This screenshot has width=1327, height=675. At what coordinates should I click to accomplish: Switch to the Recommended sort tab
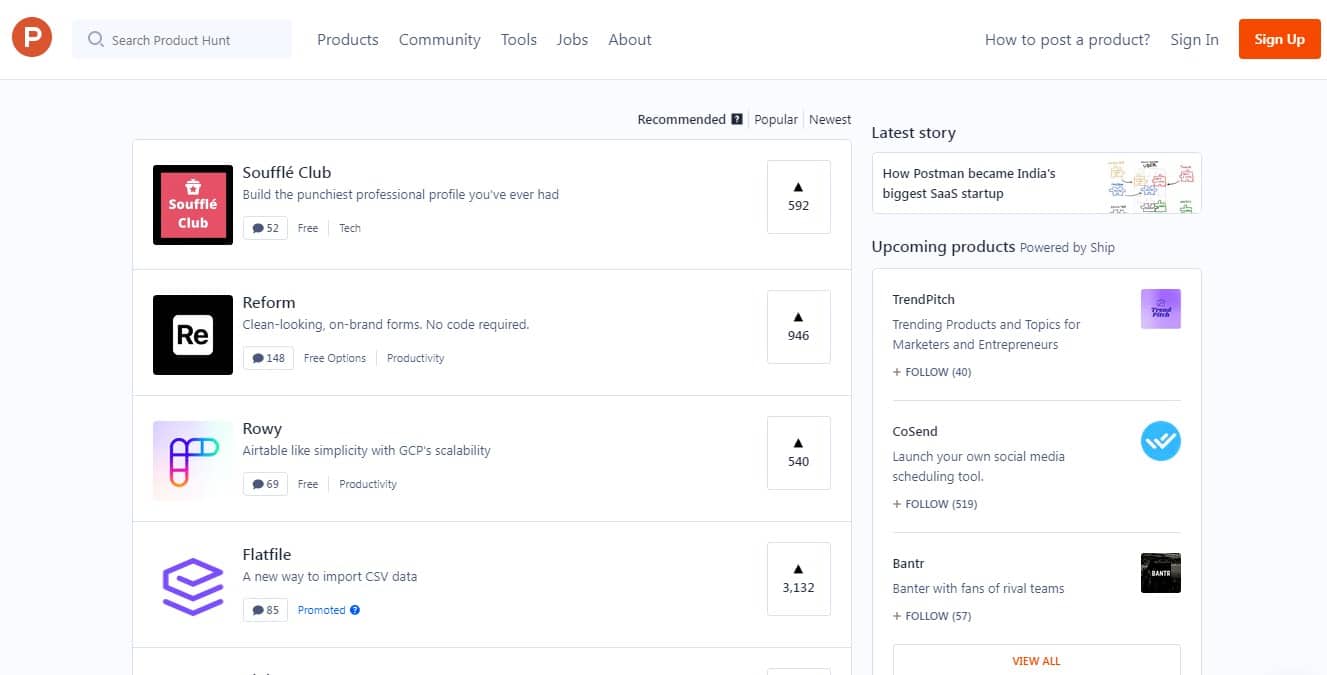tap(682, 119)
